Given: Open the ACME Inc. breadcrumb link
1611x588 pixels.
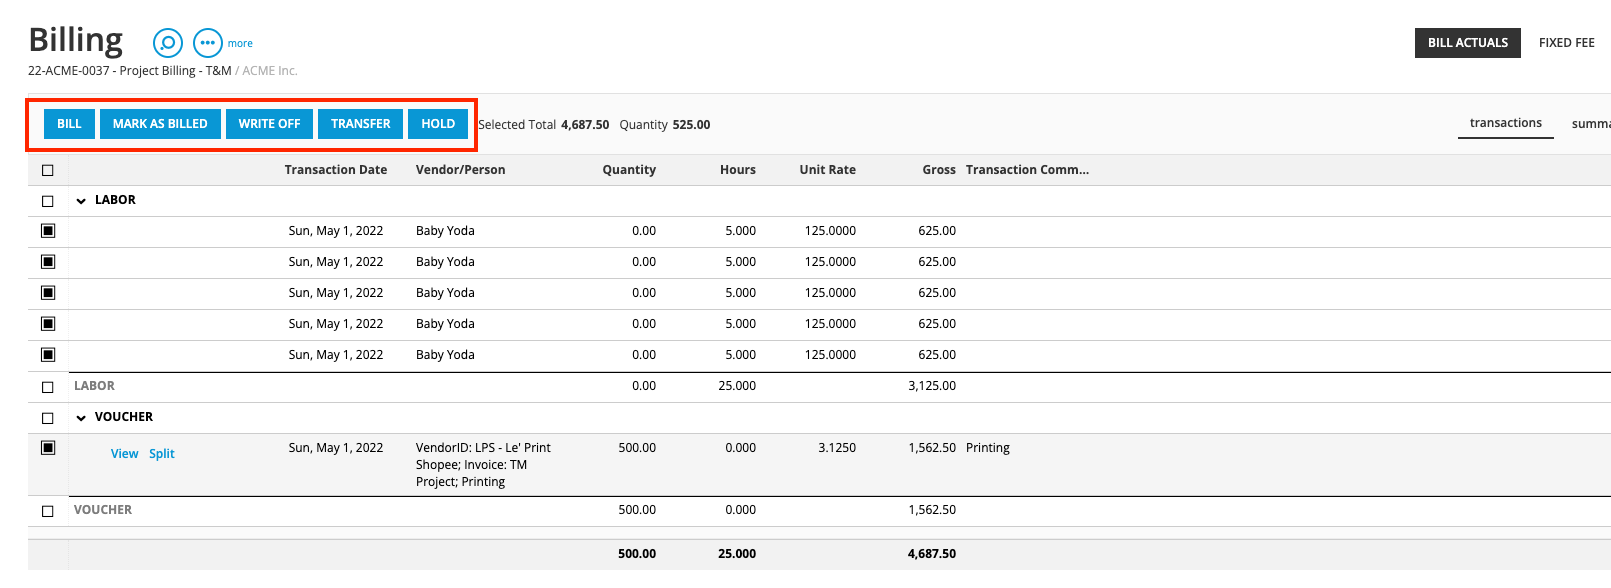Looking at the screenshot, I should click(270, 71).
